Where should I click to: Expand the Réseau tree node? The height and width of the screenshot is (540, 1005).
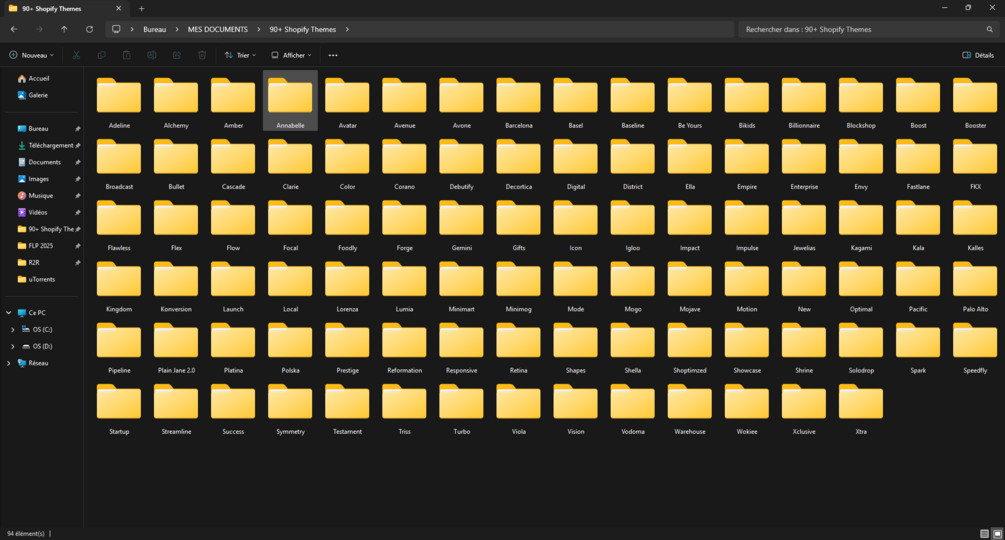click(x=8, y=363)
